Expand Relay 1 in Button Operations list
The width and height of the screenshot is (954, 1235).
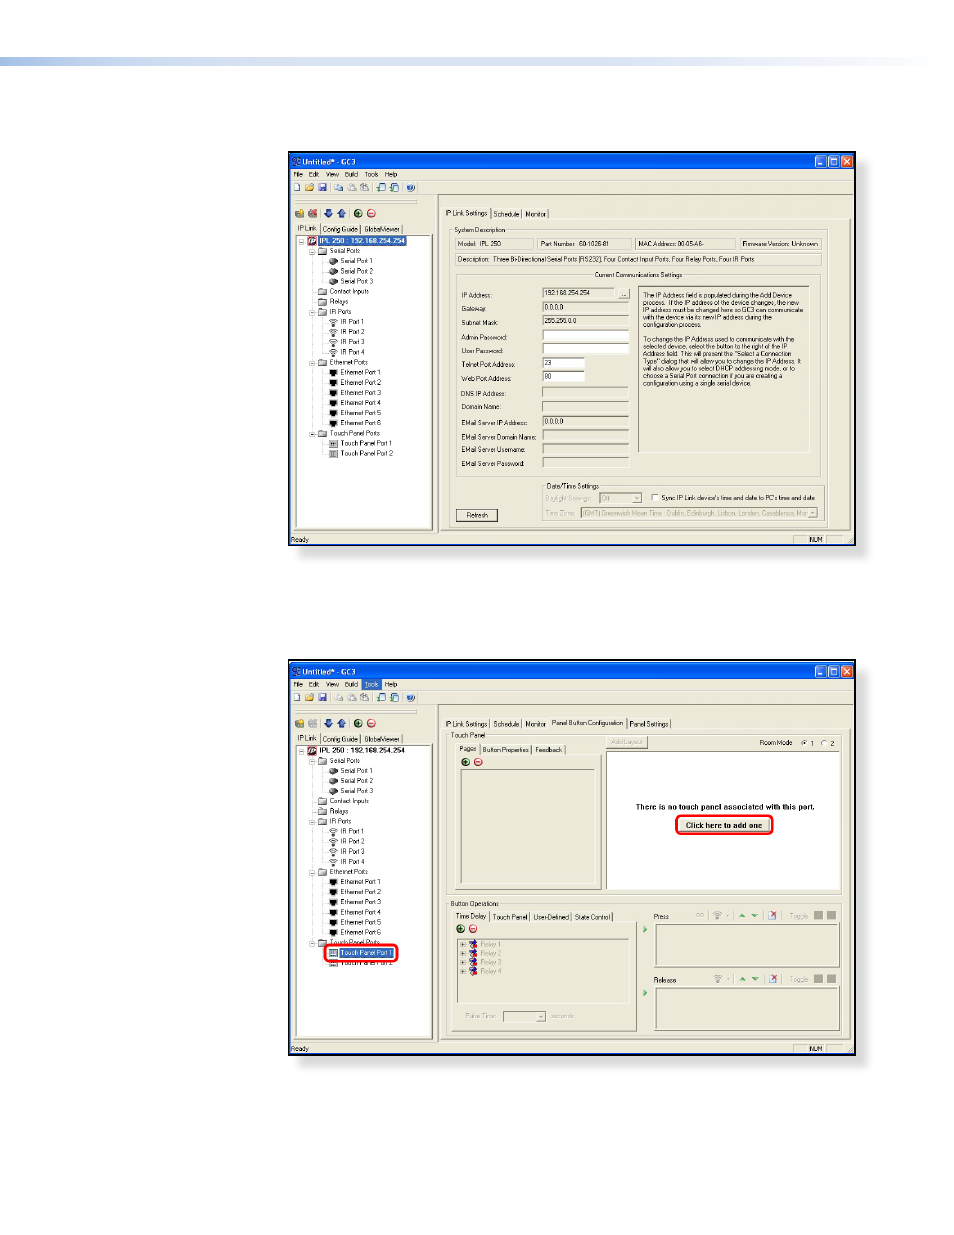pos(462,944)
